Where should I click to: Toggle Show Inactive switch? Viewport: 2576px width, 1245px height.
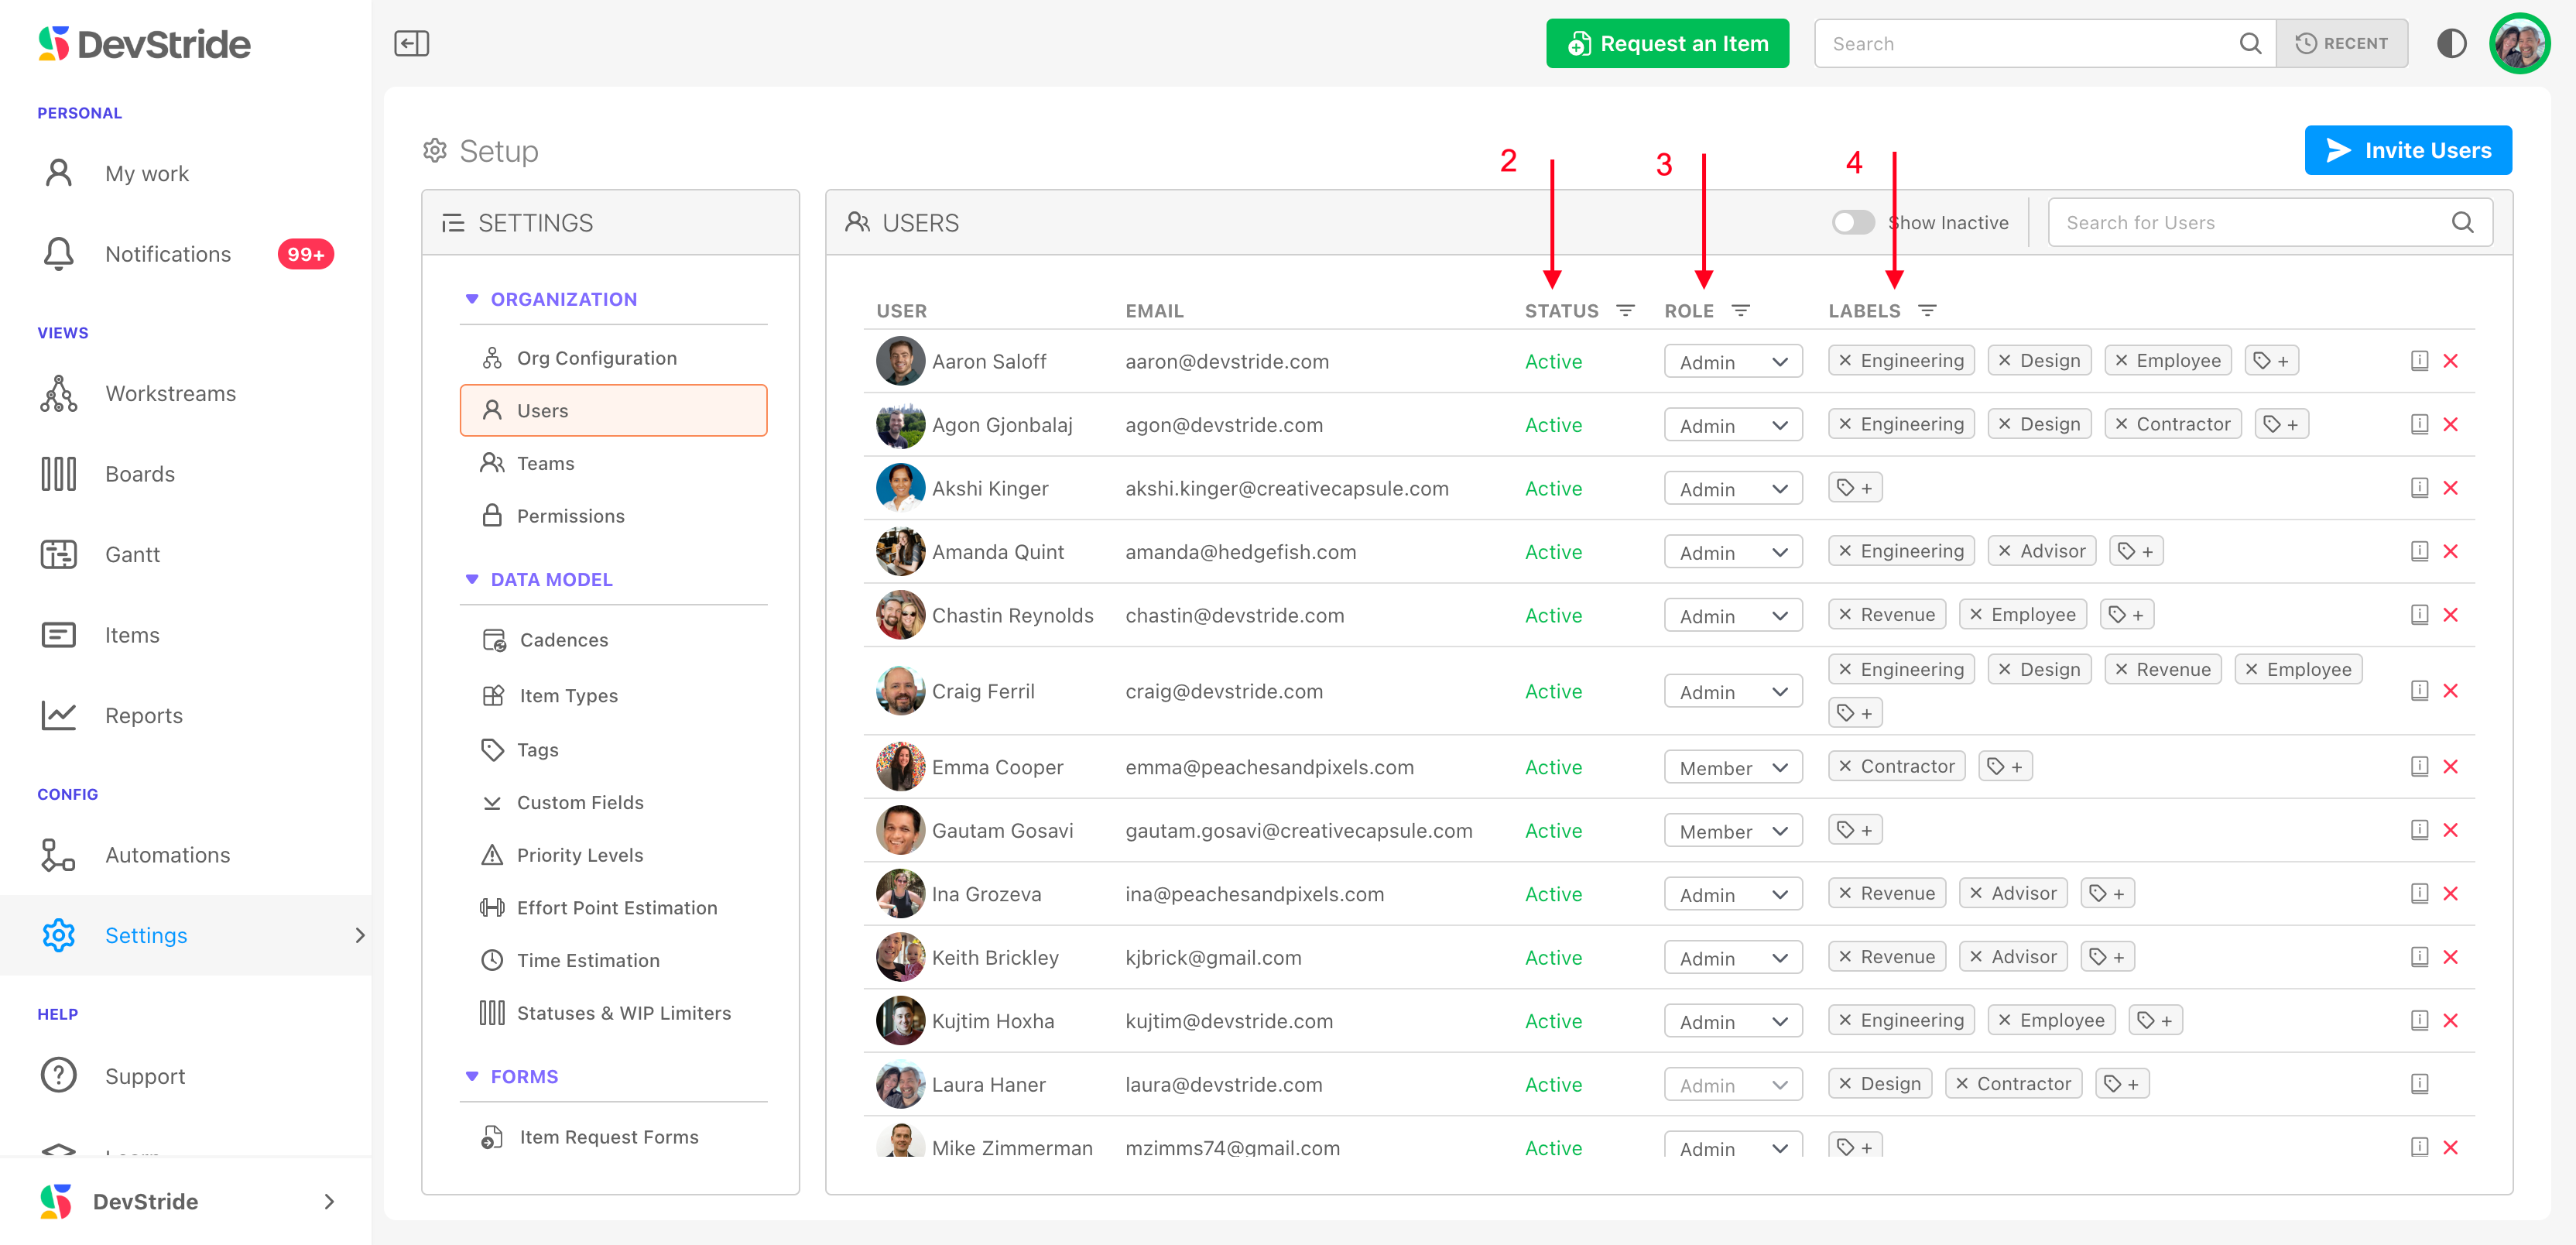(x=1852, y=222)
